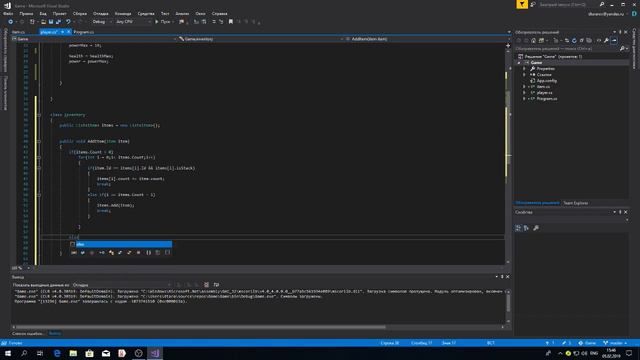Toggle word wrap in the Output panel
This screenshot has width=640, height=360.
216,285
